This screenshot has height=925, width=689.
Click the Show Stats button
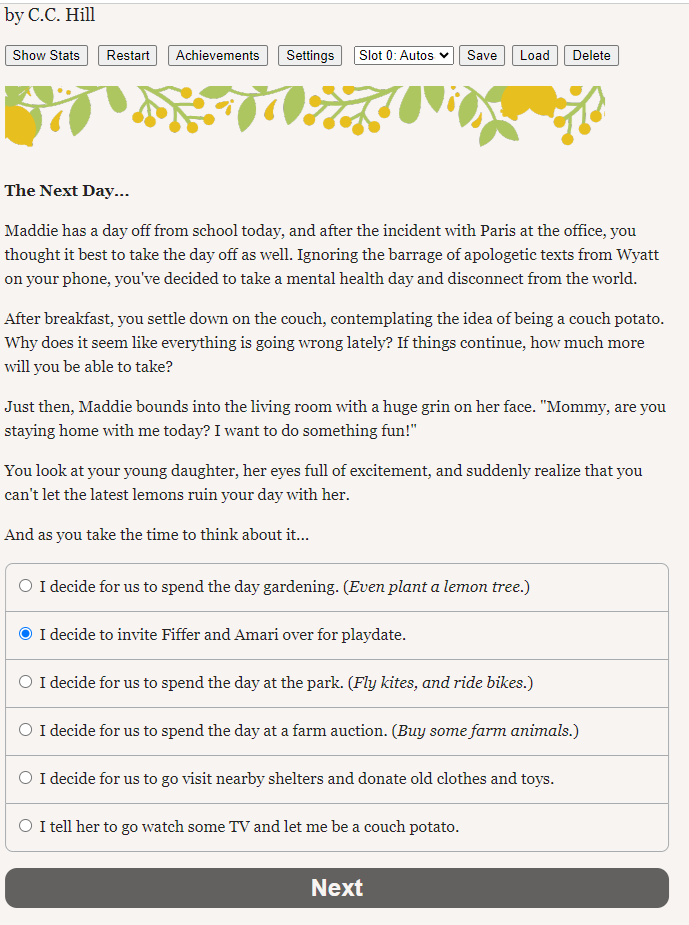[46, 55]
